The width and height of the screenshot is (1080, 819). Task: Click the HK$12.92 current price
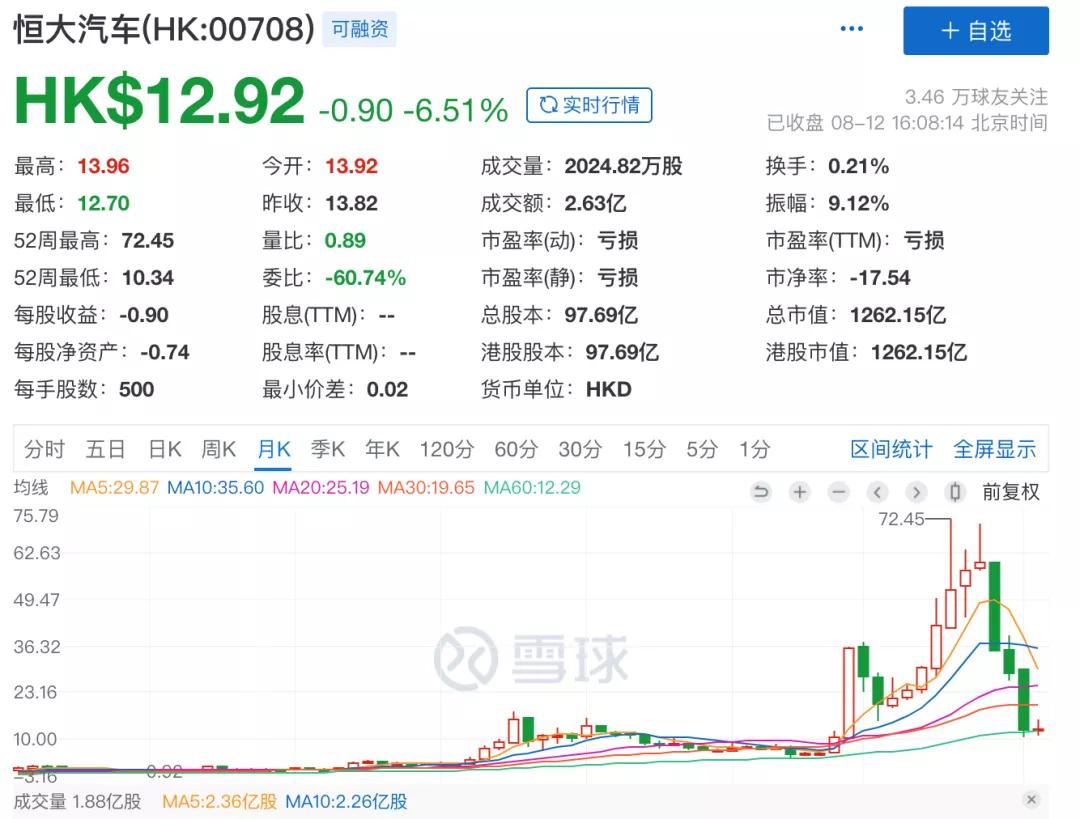pyautogui.click(x=159, y=101)
